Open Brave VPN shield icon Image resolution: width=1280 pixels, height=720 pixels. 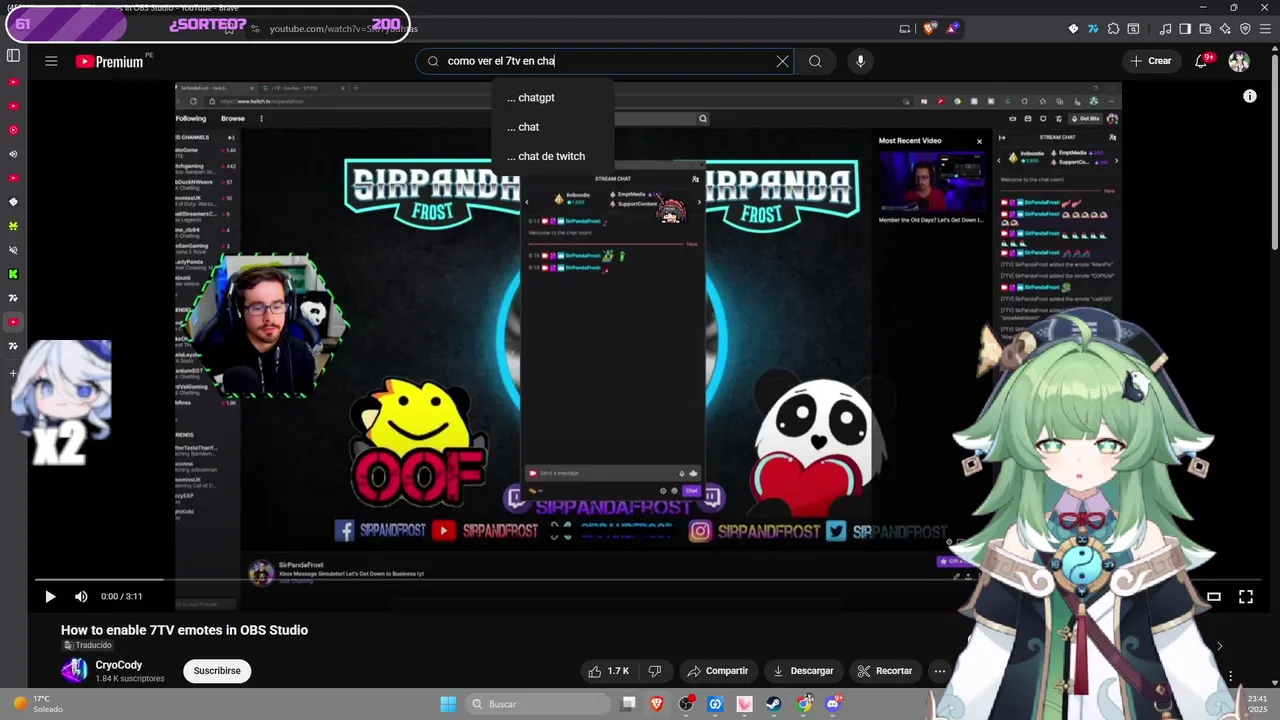1244,29
